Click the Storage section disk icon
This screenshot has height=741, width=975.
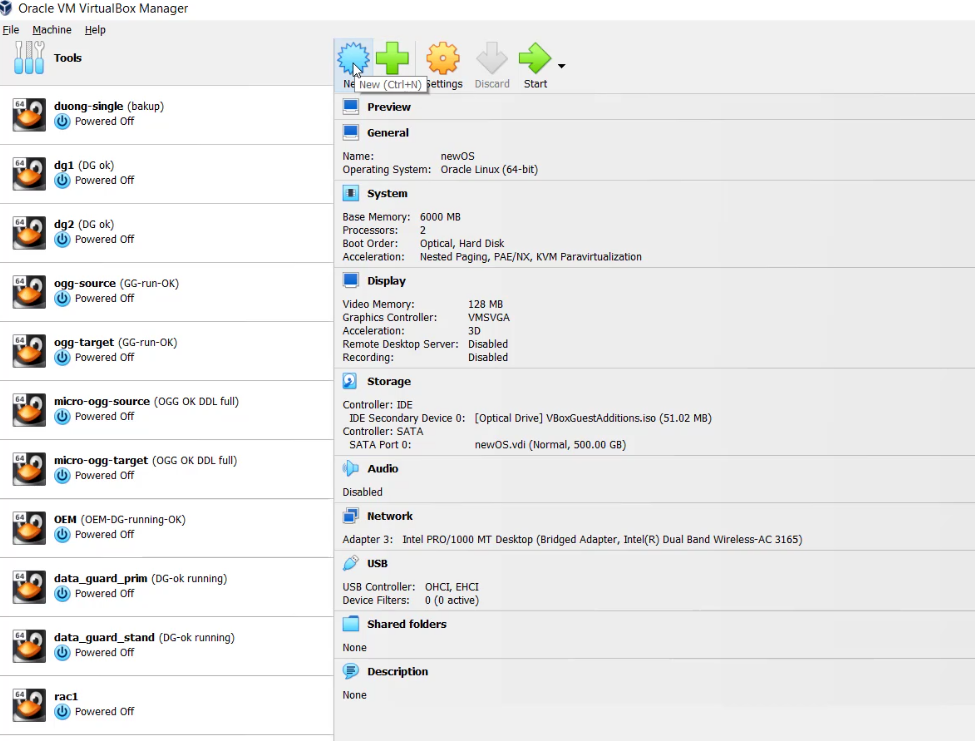[x=350, y=381]
